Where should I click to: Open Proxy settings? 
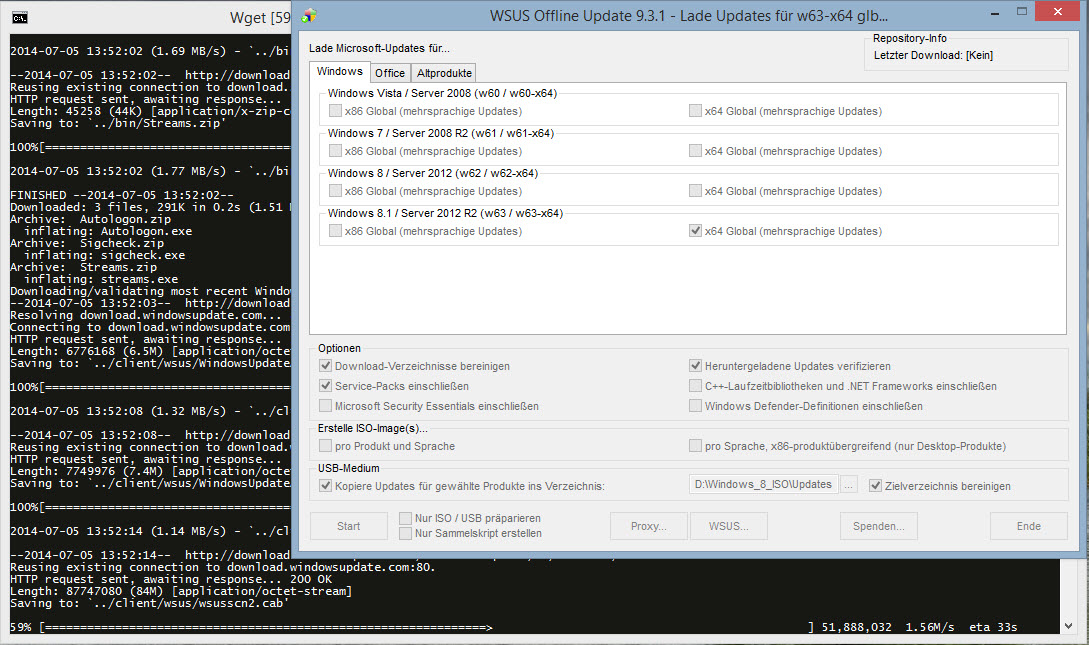pos(649,526)
